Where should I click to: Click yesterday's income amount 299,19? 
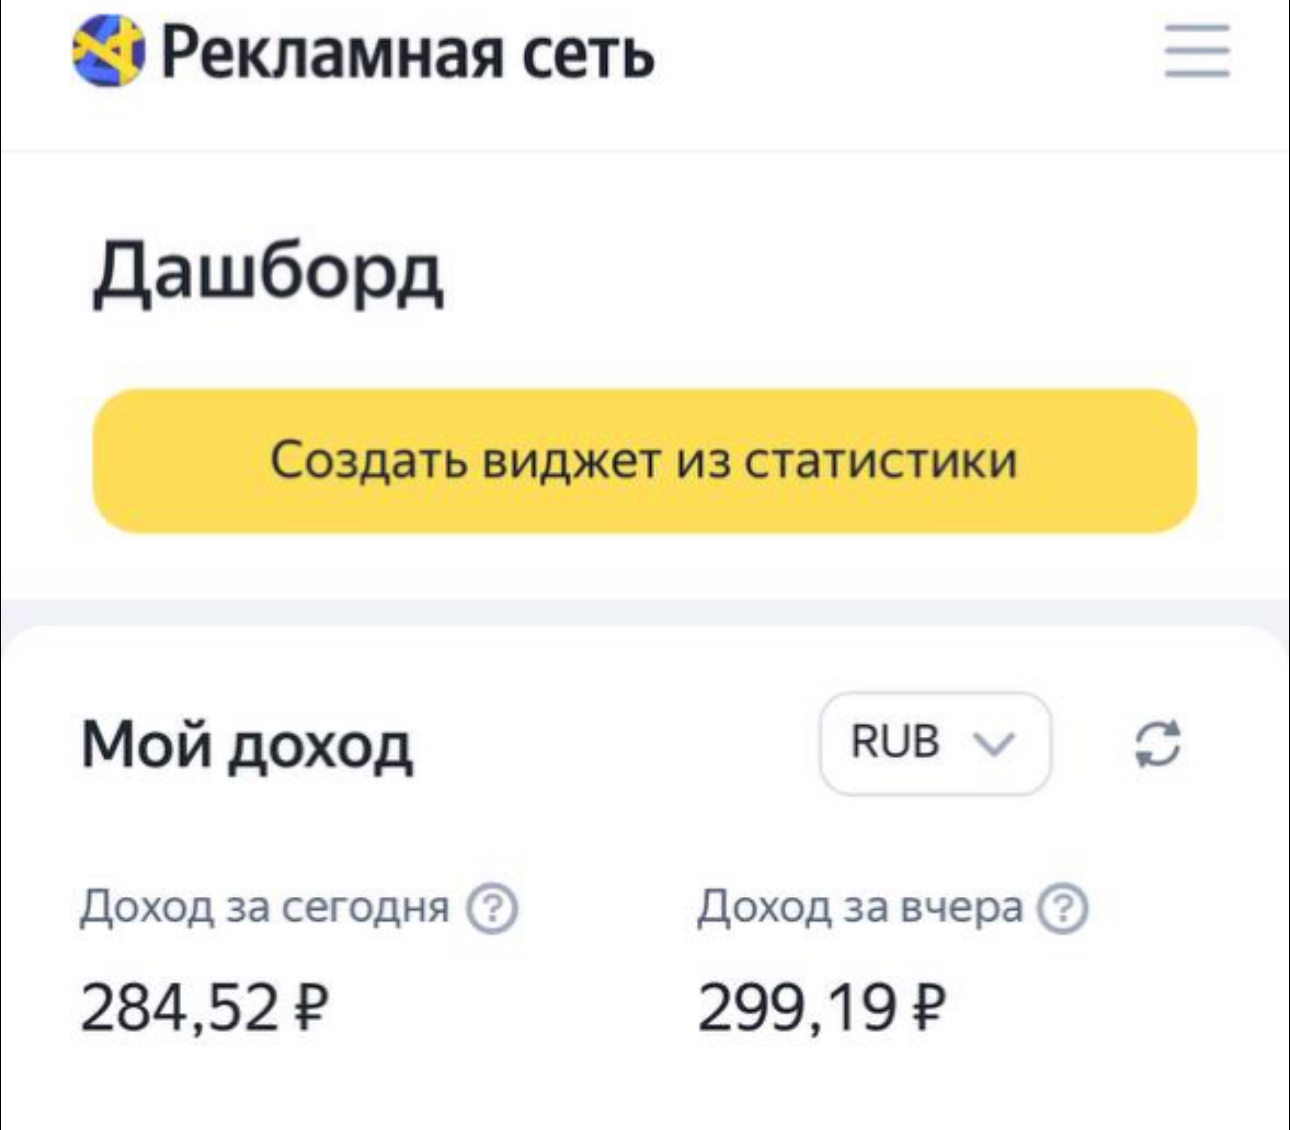pos(796,1007)
